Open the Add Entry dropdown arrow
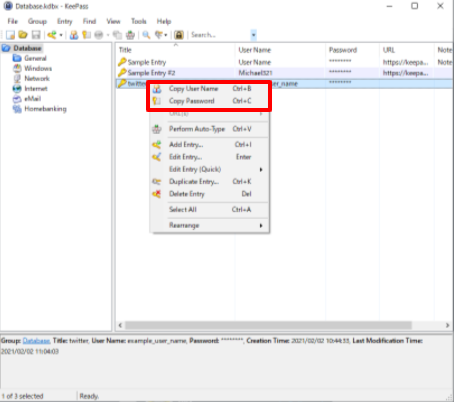The height and width of the screenshot is (402, 454). point(61,35)
